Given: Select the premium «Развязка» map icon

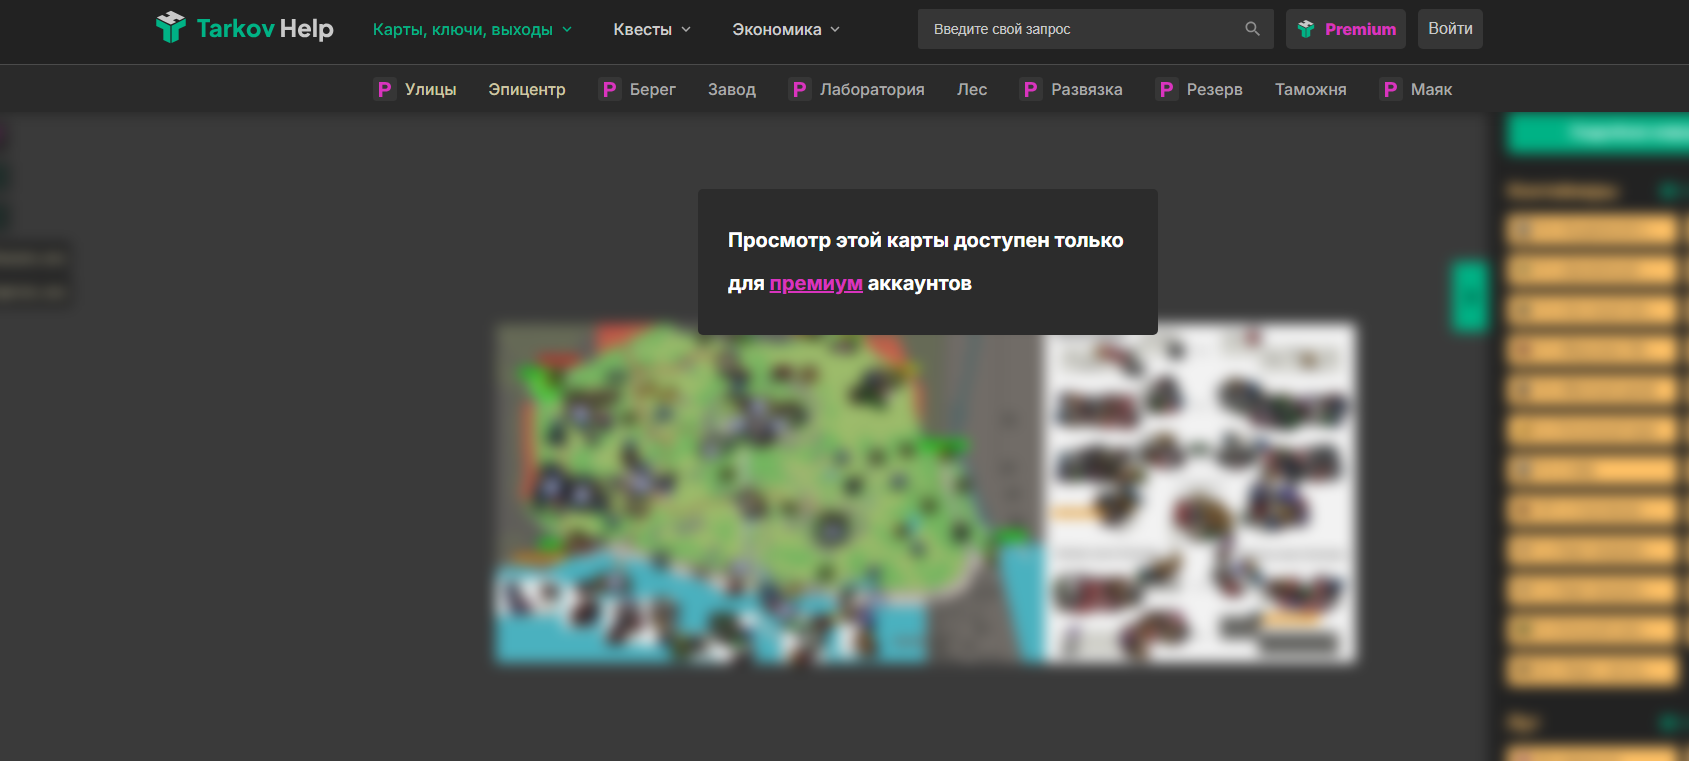Looking at the screenshot, I should (1030, 89).
